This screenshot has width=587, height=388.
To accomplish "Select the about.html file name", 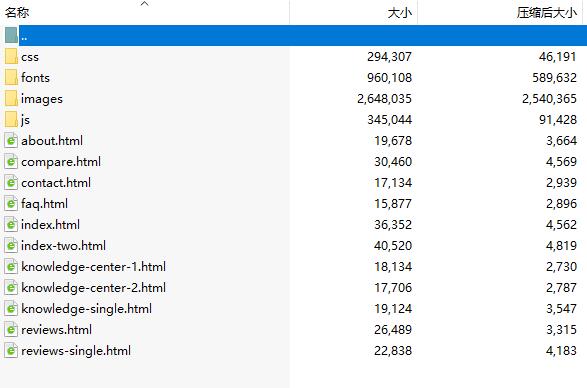I will click(x=52, y=141).
